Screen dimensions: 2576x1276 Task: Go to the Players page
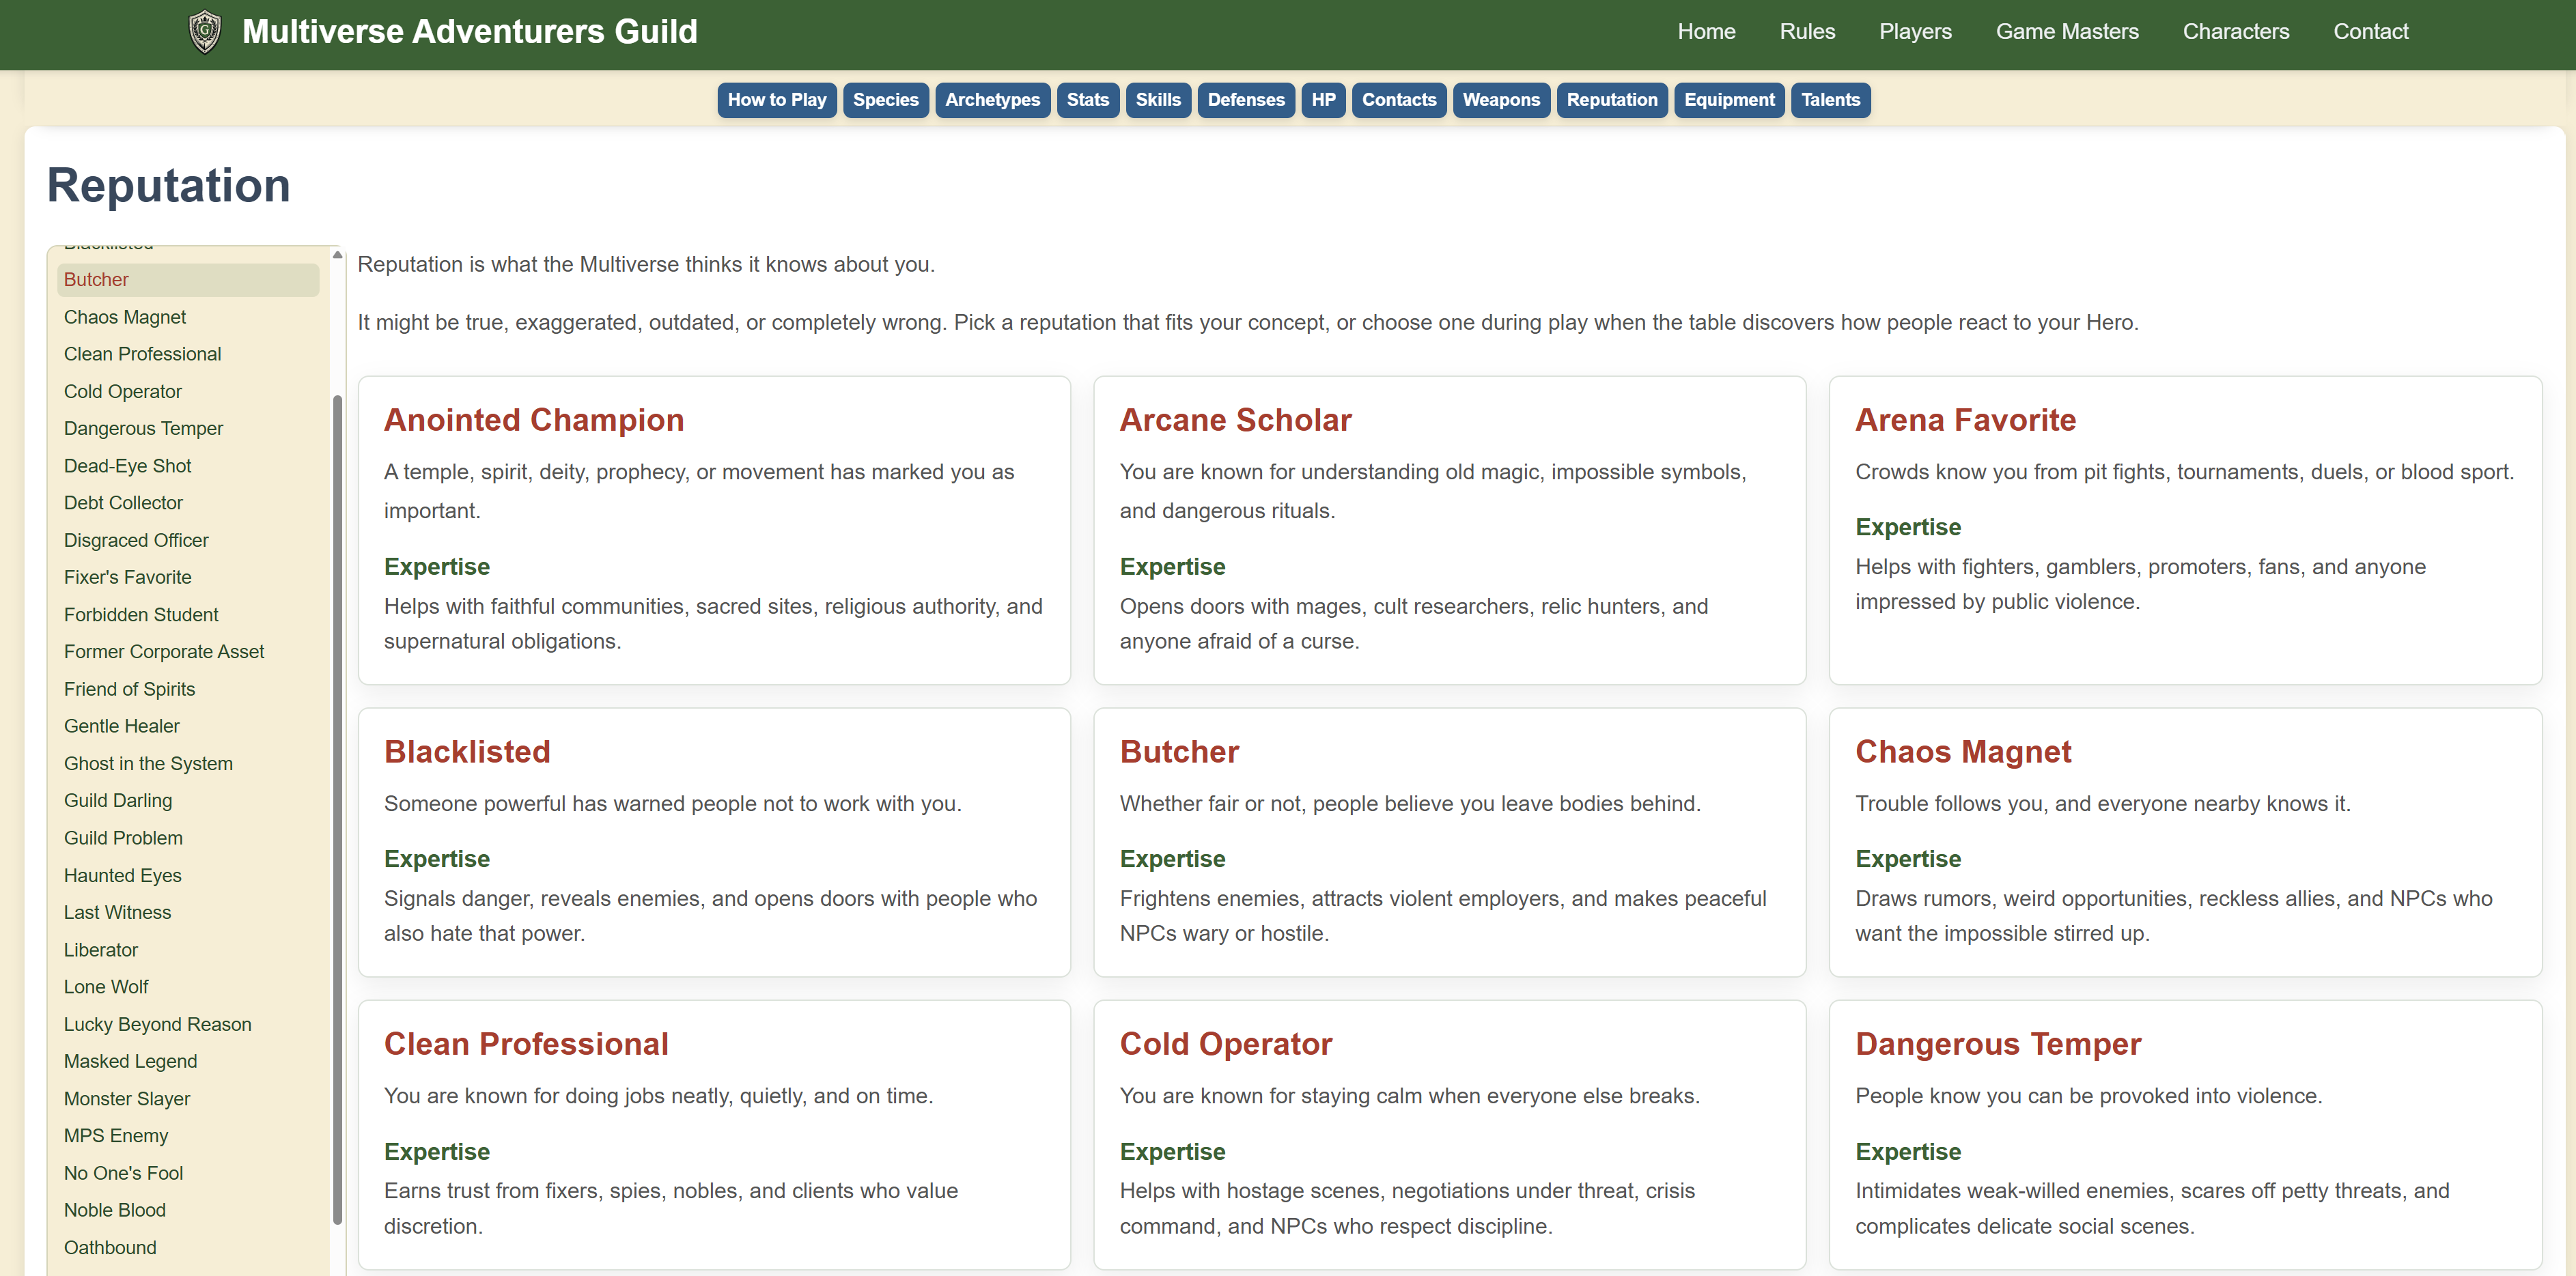[1915, 32]
